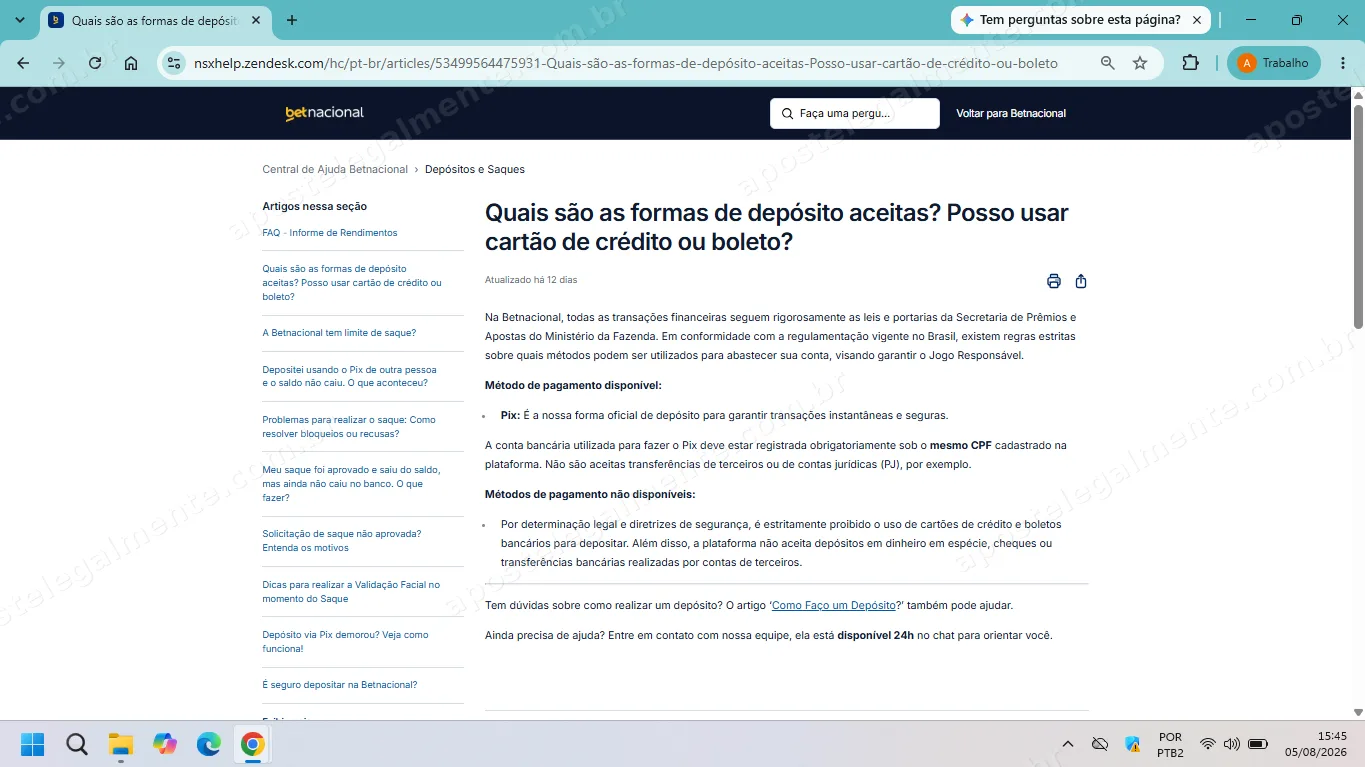Open the tab search dropdown arrow
This screenshot has height=767, width=1365.
(19, 20)
